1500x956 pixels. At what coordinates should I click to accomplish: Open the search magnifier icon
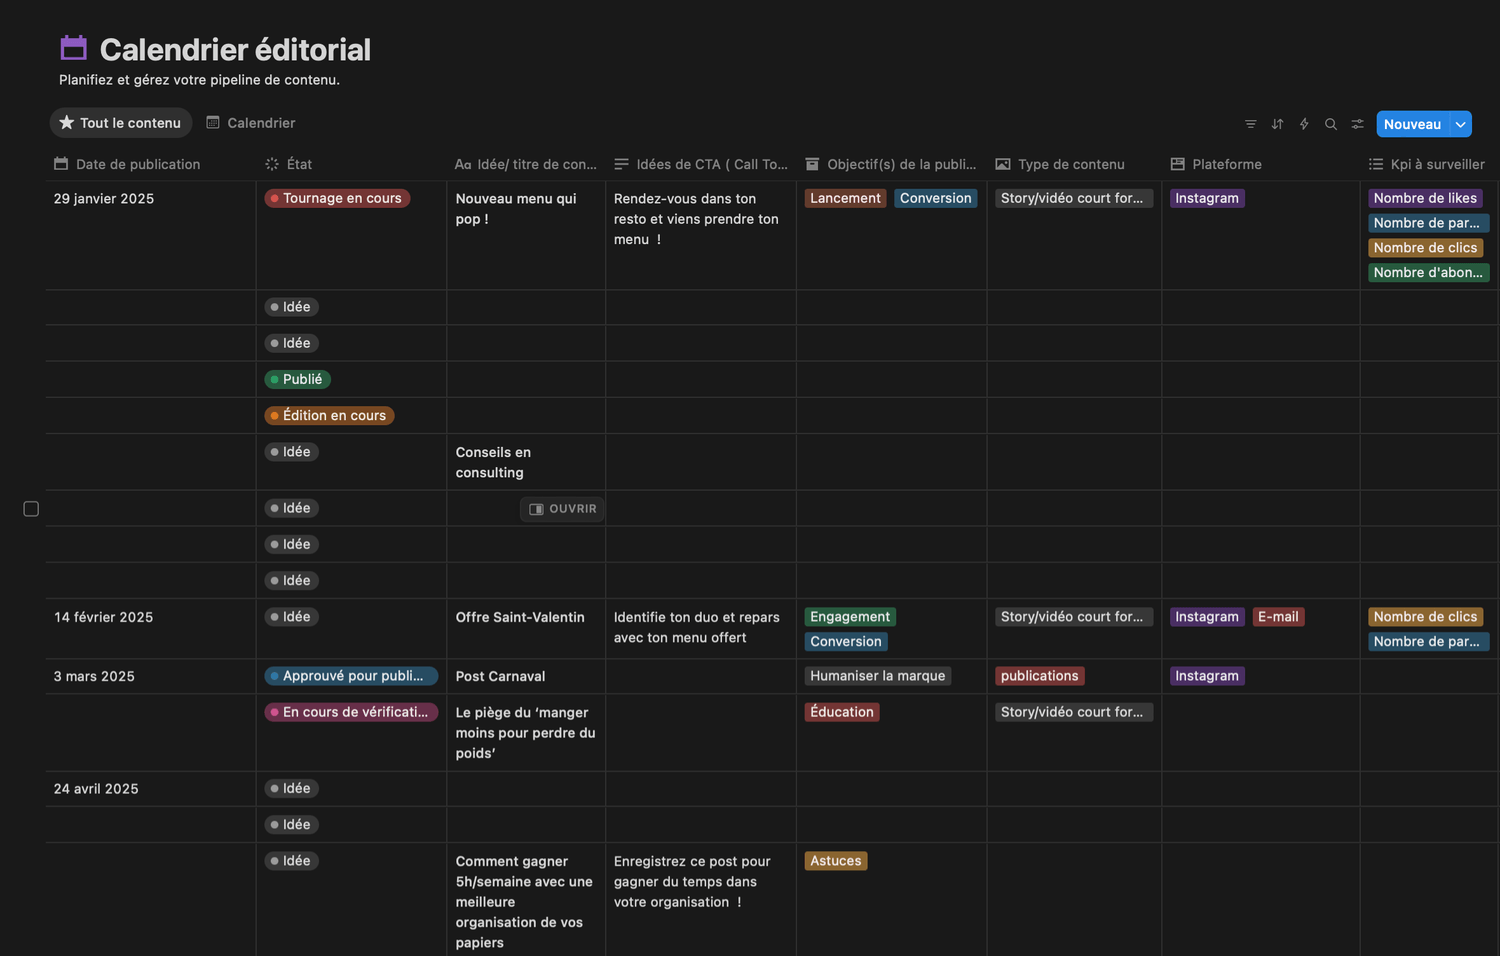[1331, 124]
